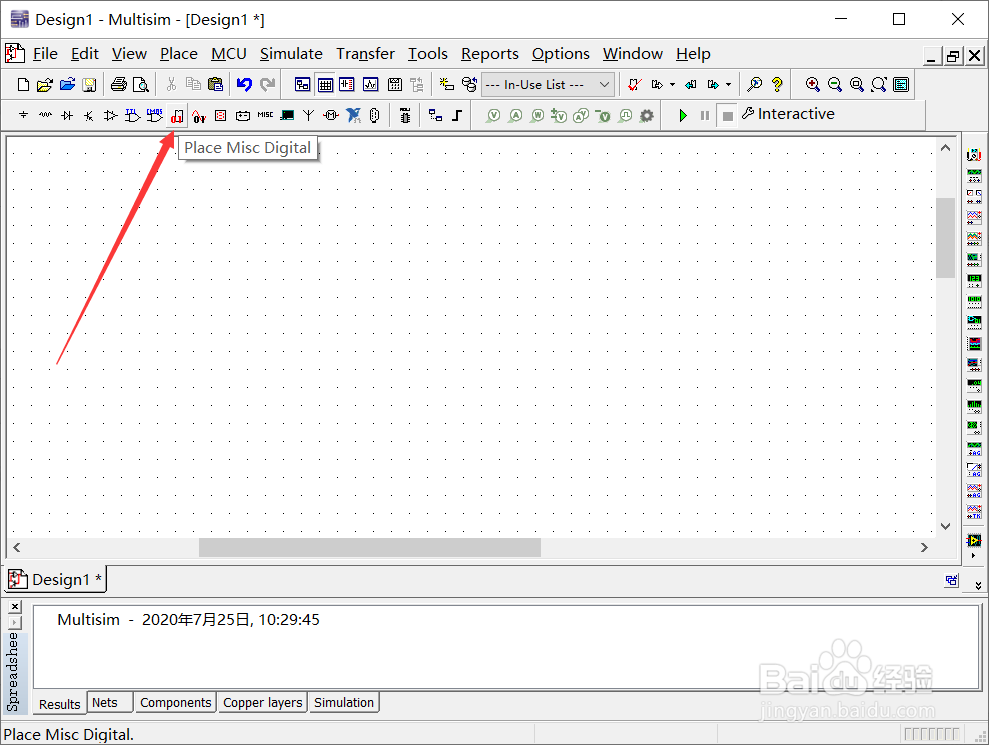Switch to the Simulation tab
Image resolution: width=989 pixels, height=745 pixels.
[344, 703]
